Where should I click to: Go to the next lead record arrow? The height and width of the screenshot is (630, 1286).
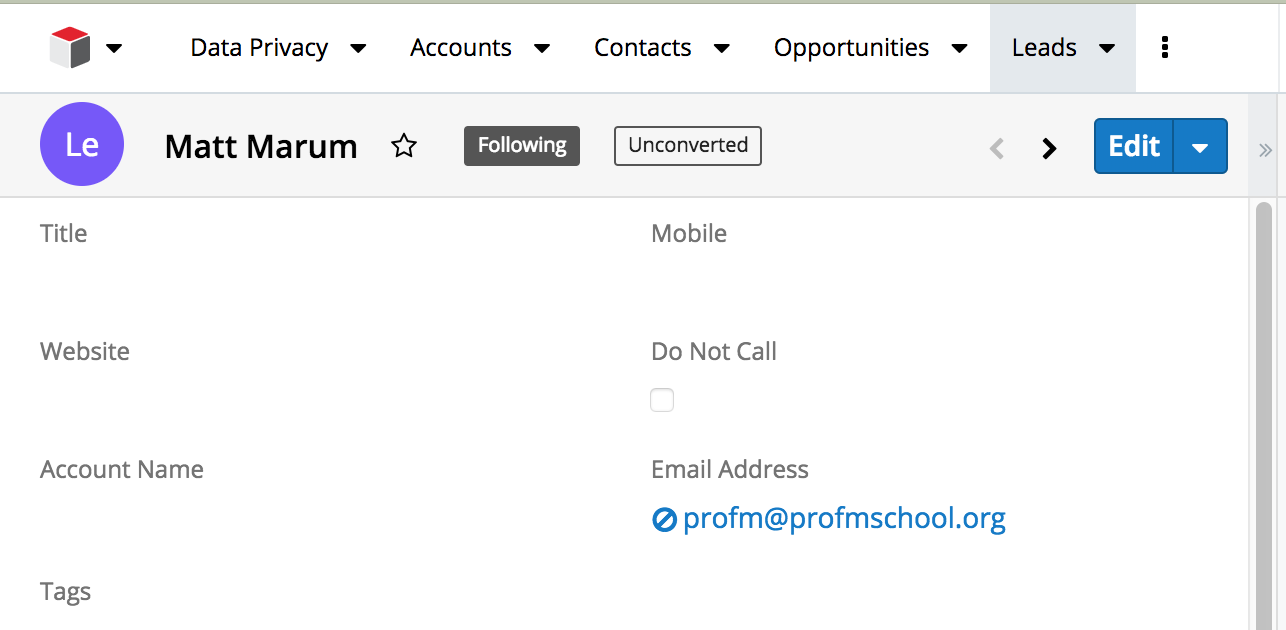pyautogui.click(x=1049, y=148)
